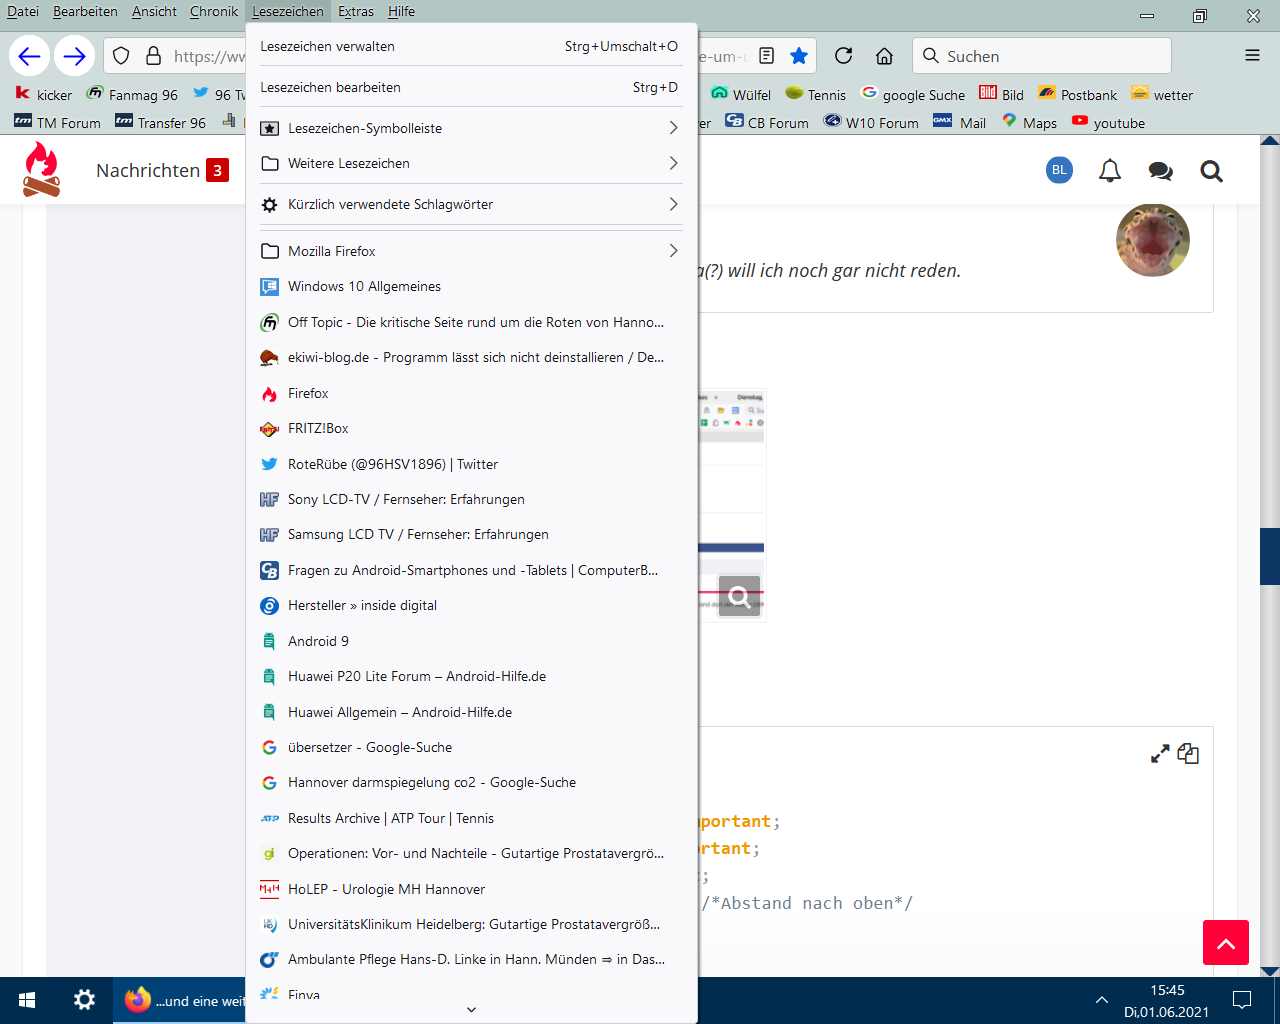Viewport: 1280px width, 1024px height.
Task: Expand the Weitere Lesezeichen submenu
Action: tap(471, 163)
